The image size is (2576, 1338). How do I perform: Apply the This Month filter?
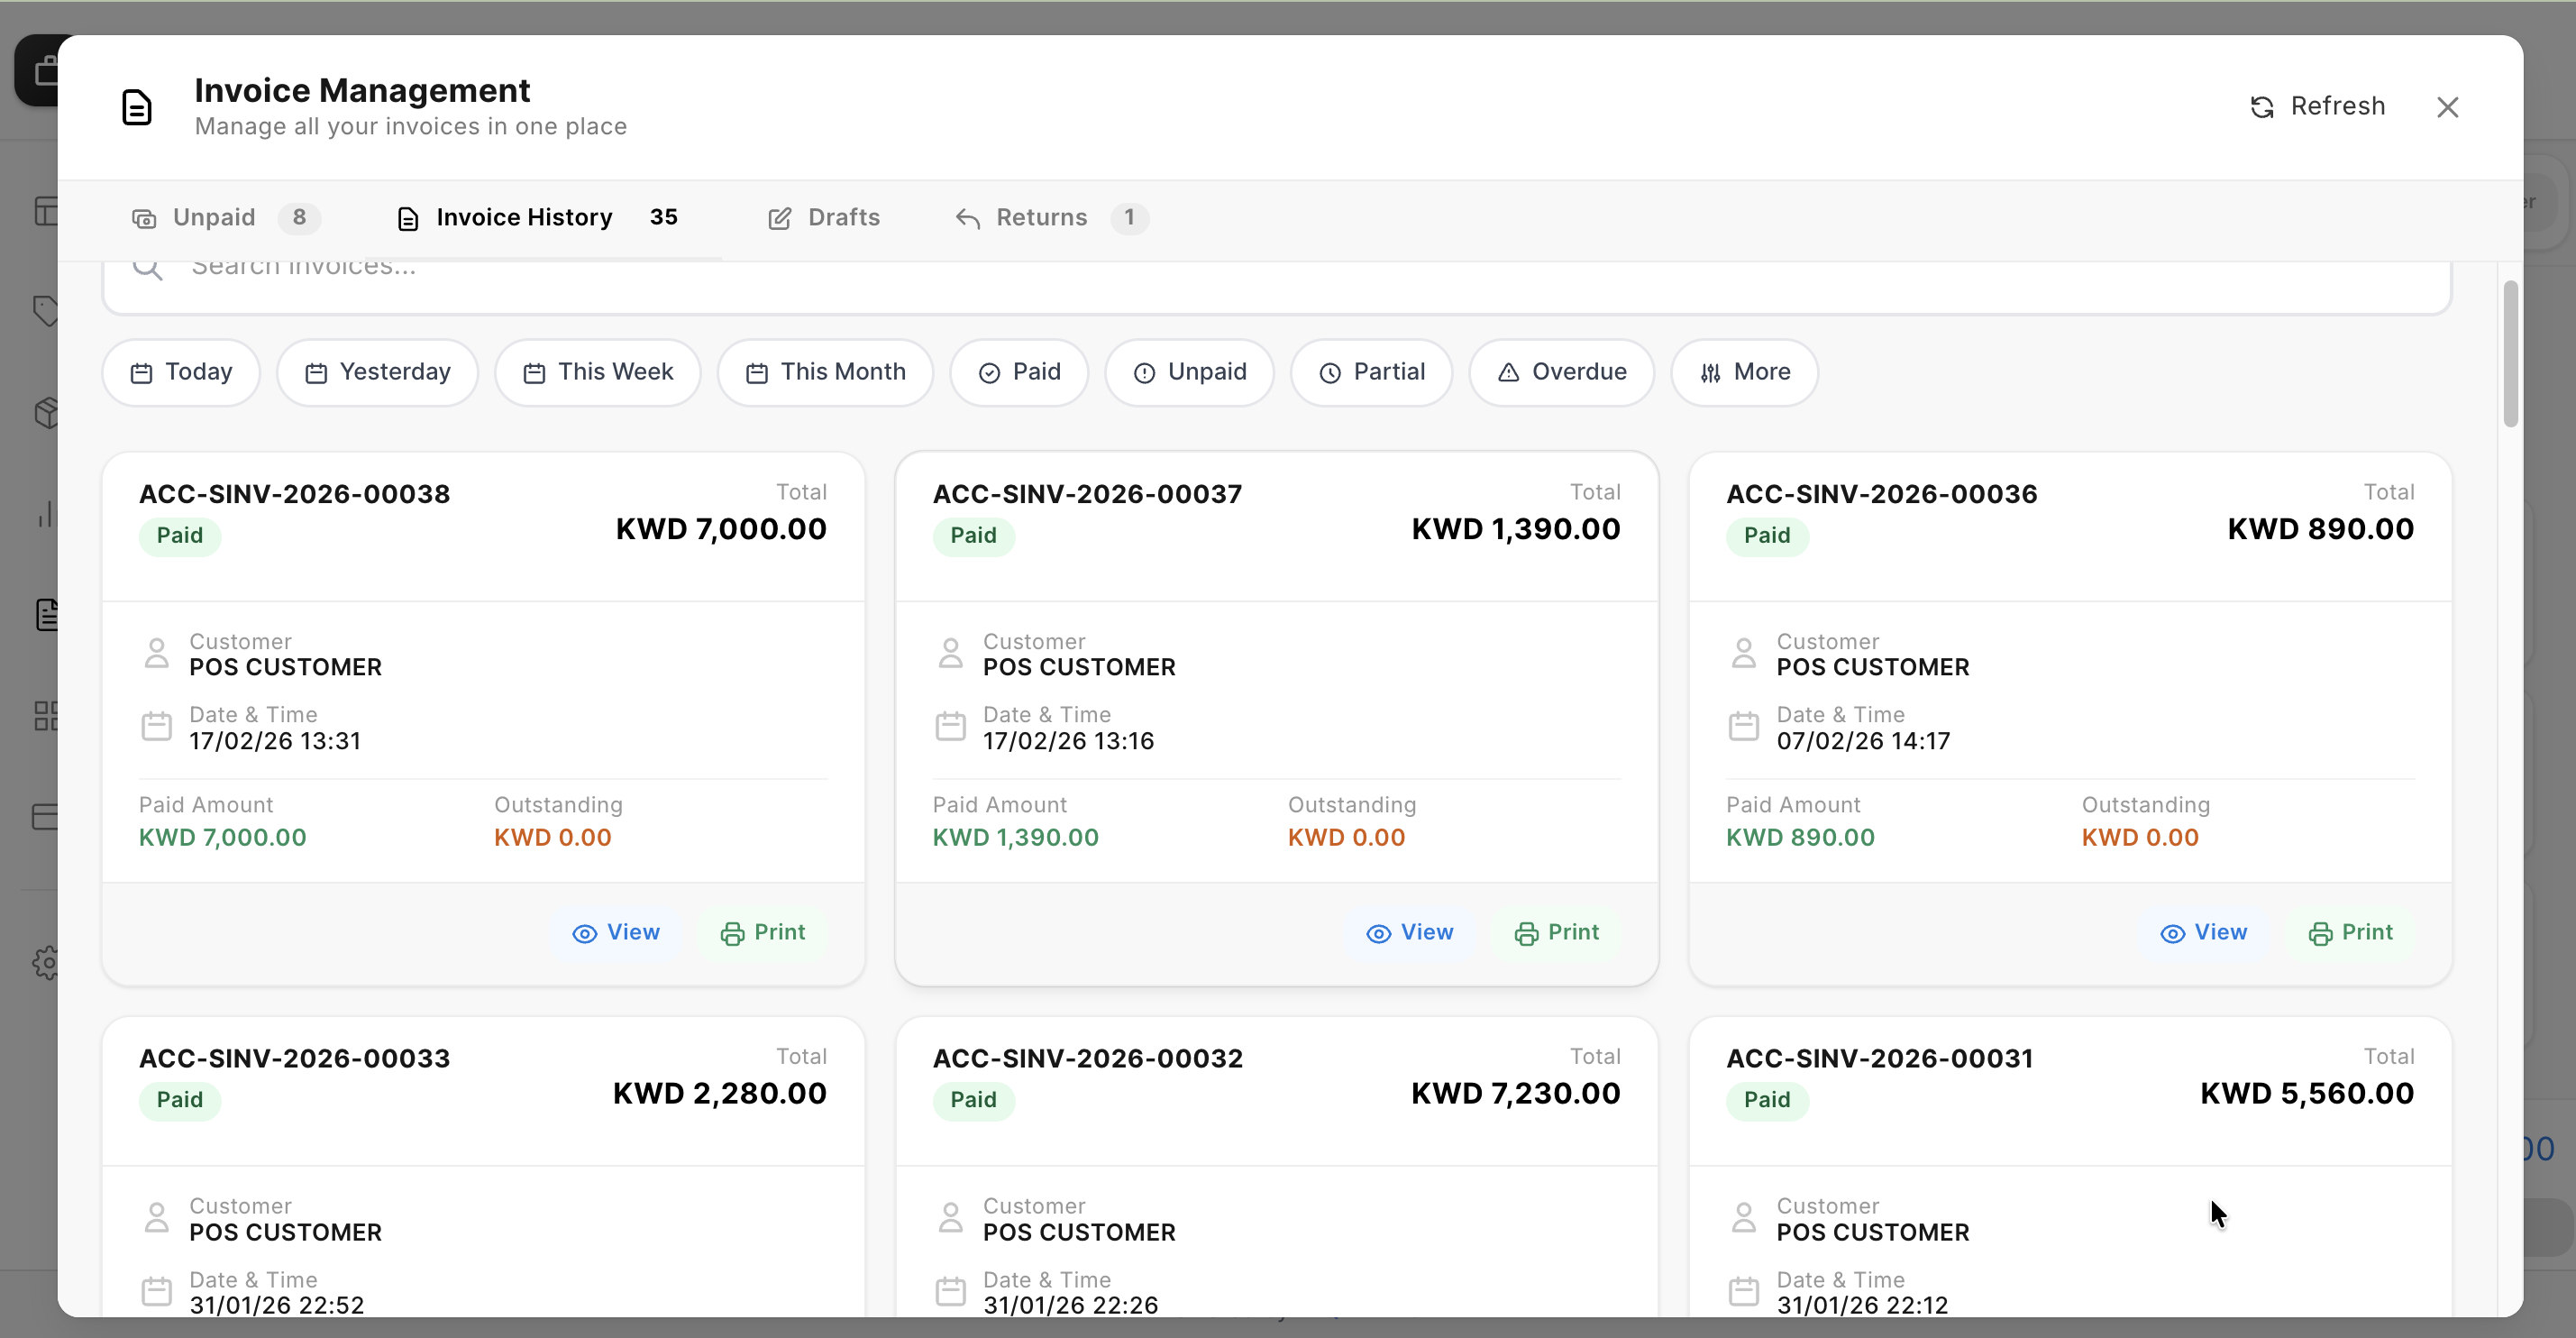point(825,372)
